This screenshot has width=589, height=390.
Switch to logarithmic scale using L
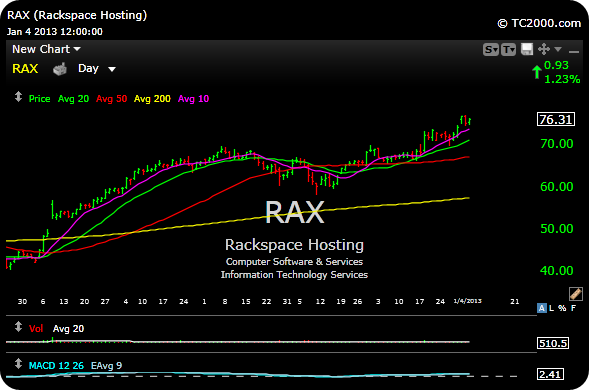[551, 308]
